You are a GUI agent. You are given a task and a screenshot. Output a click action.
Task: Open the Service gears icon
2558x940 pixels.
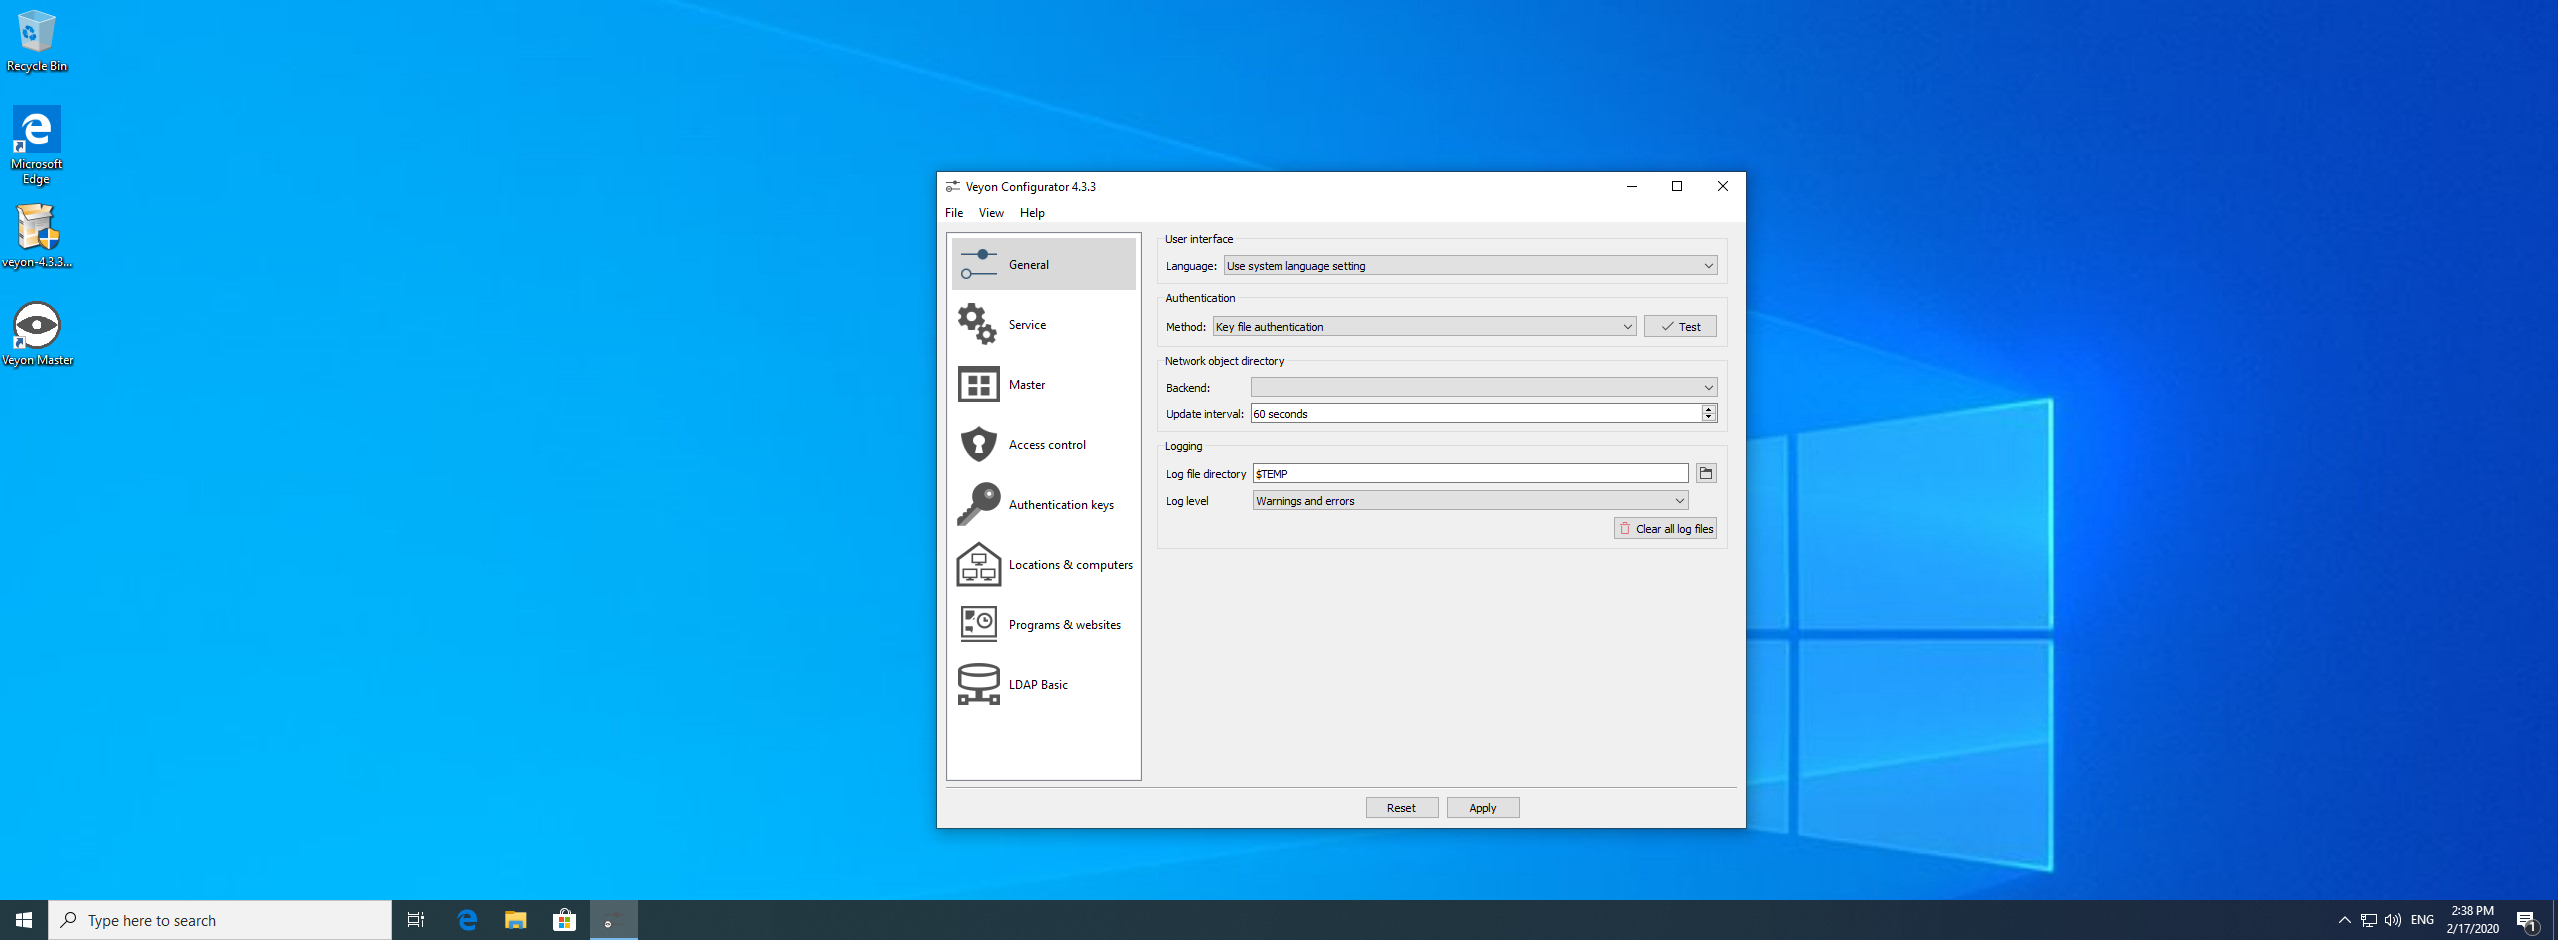coord(978,324)
